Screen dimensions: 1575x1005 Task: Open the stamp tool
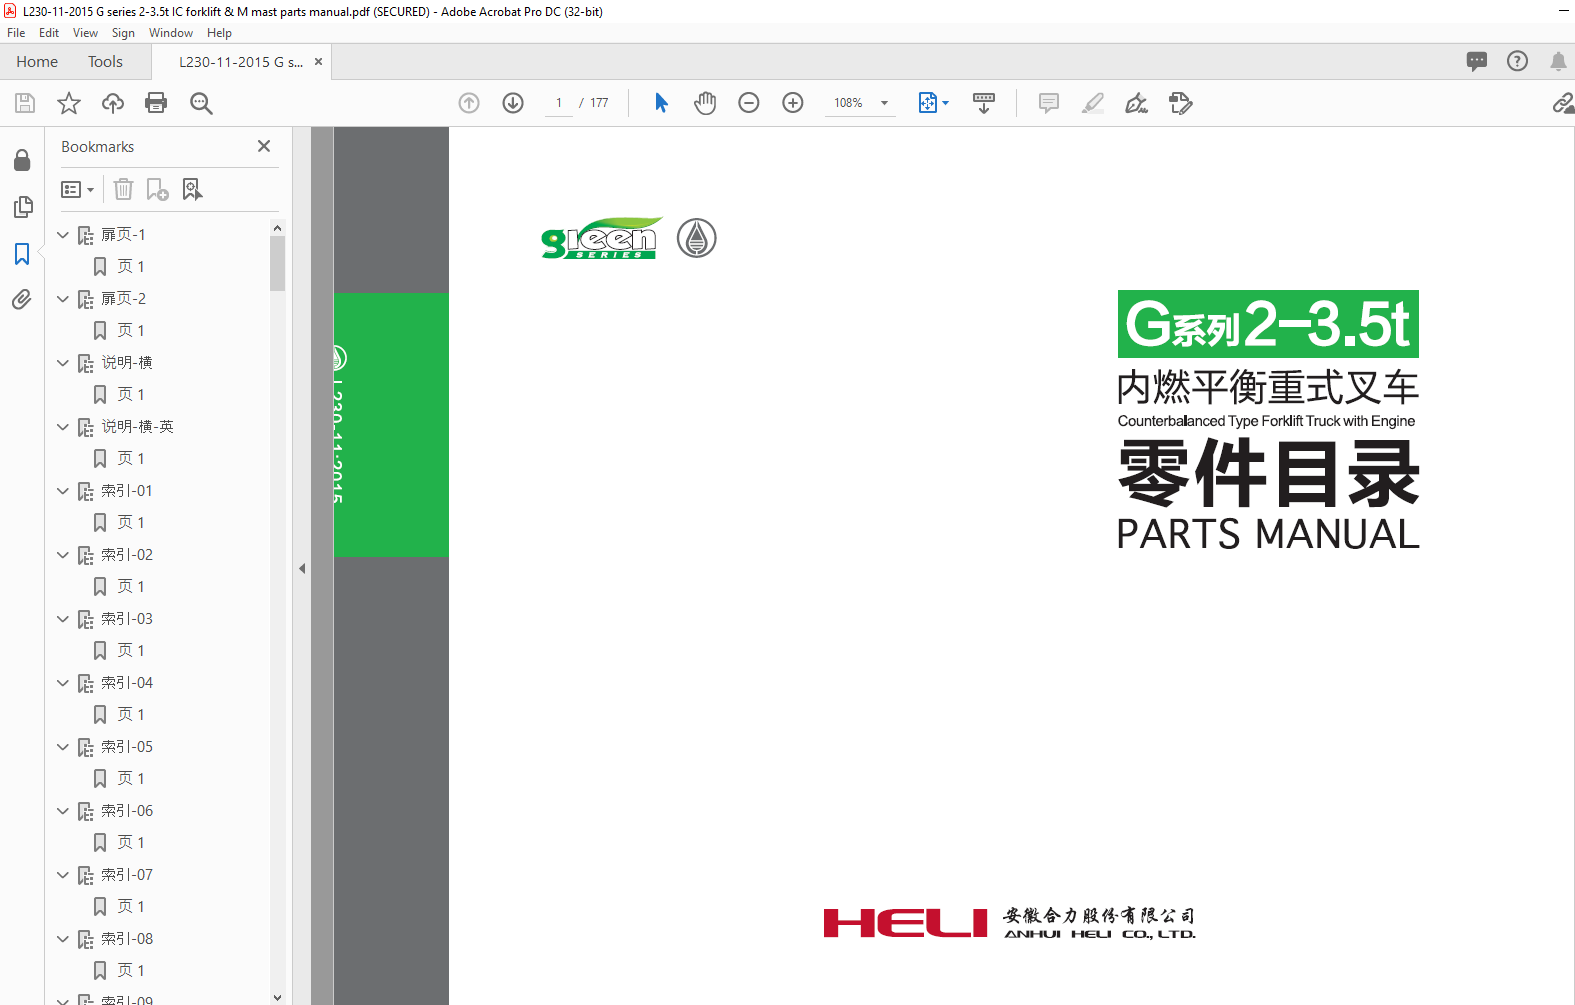(x=1181, y=103)
